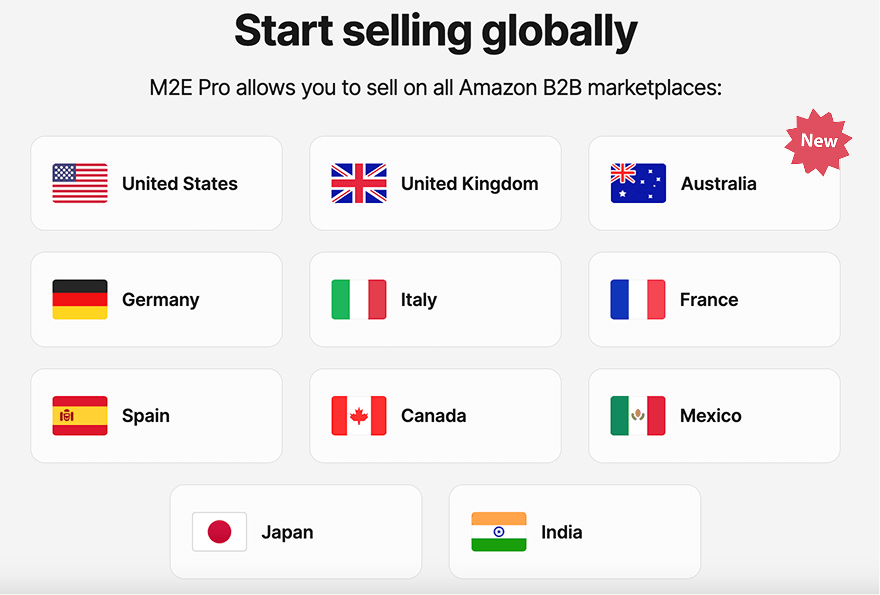The image size is (880, 595).
Task: Click the Australia flag icon
Action: (x=637, y=184)
